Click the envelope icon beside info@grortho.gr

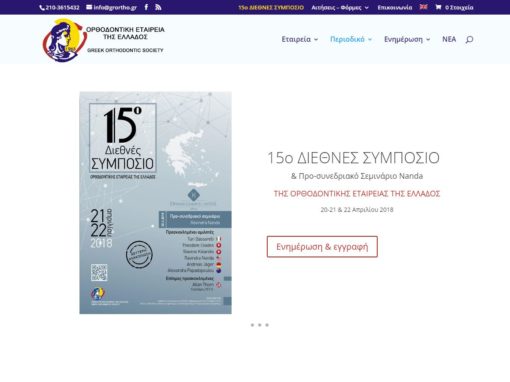tap(89, 7)
